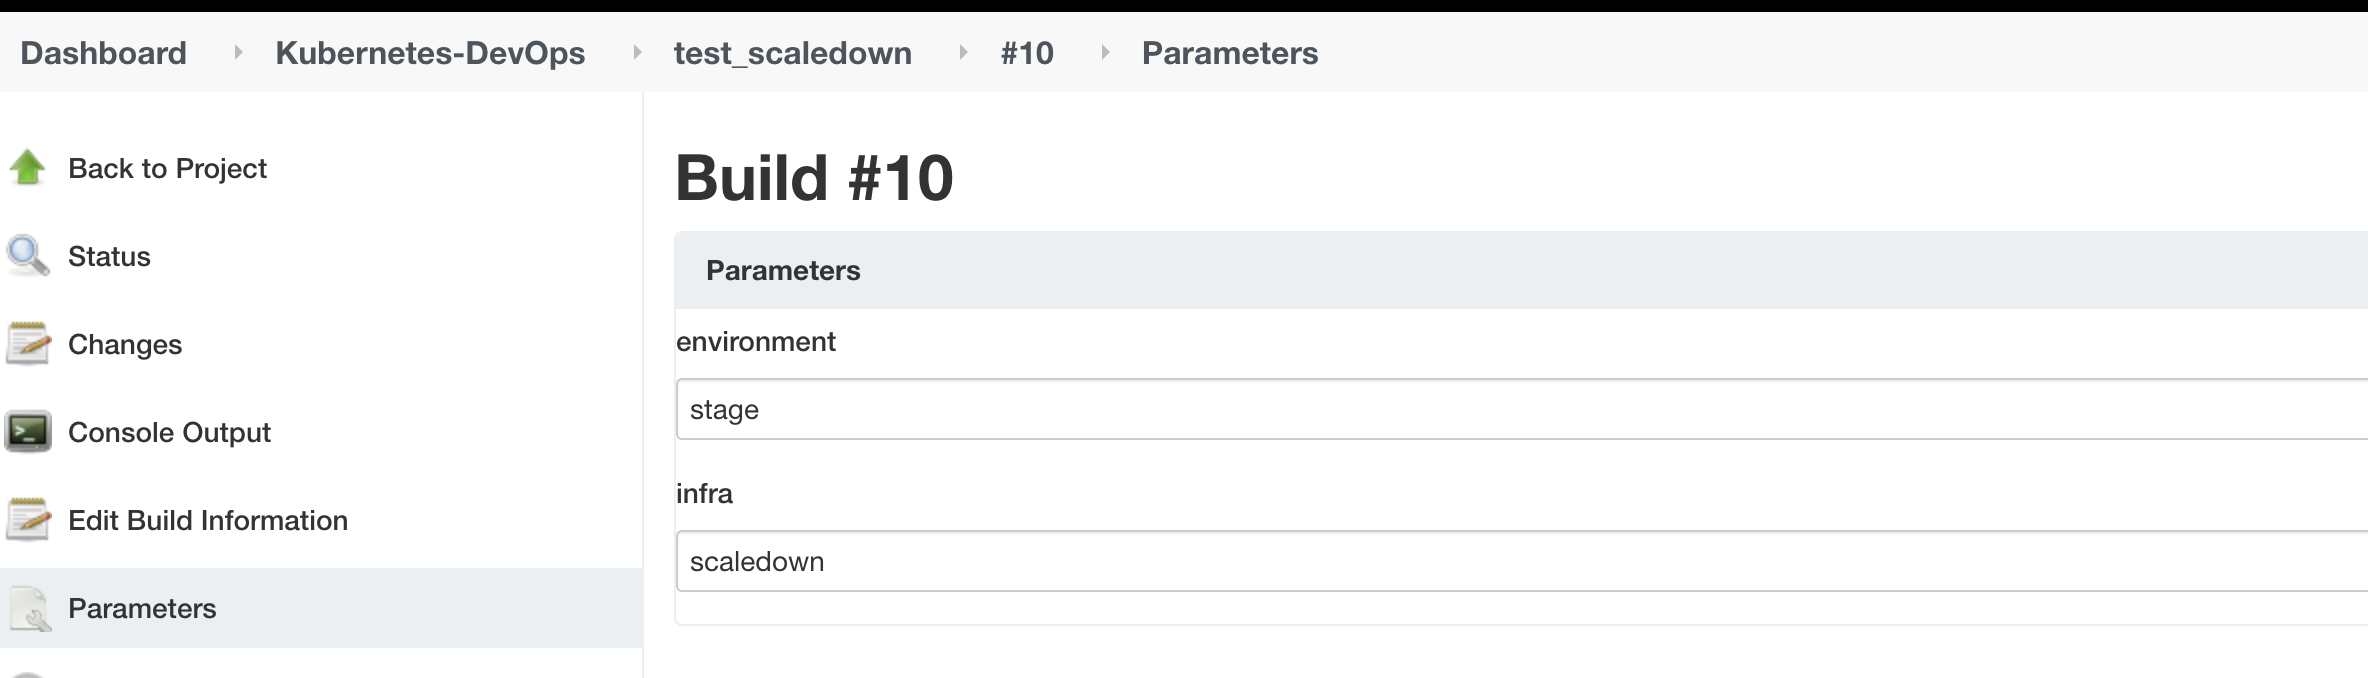Click the Parameters document-search icon in sidebar
The height and width of the screenshot is (678, 2368).
tap(27, 607)
